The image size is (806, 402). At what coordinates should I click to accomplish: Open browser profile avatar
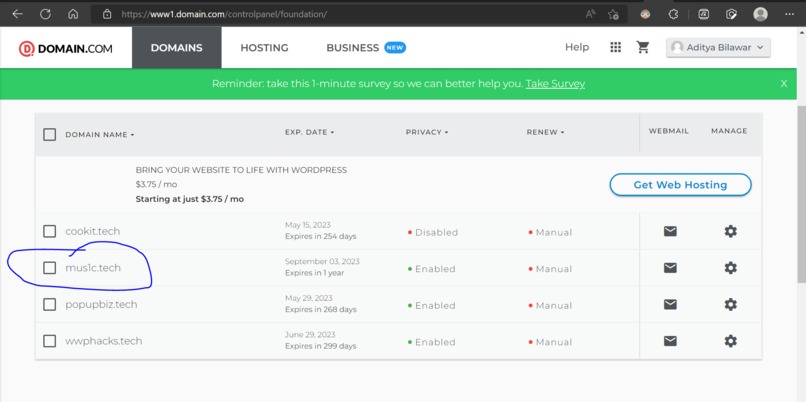pyautogui.click(x=760, y=14)
